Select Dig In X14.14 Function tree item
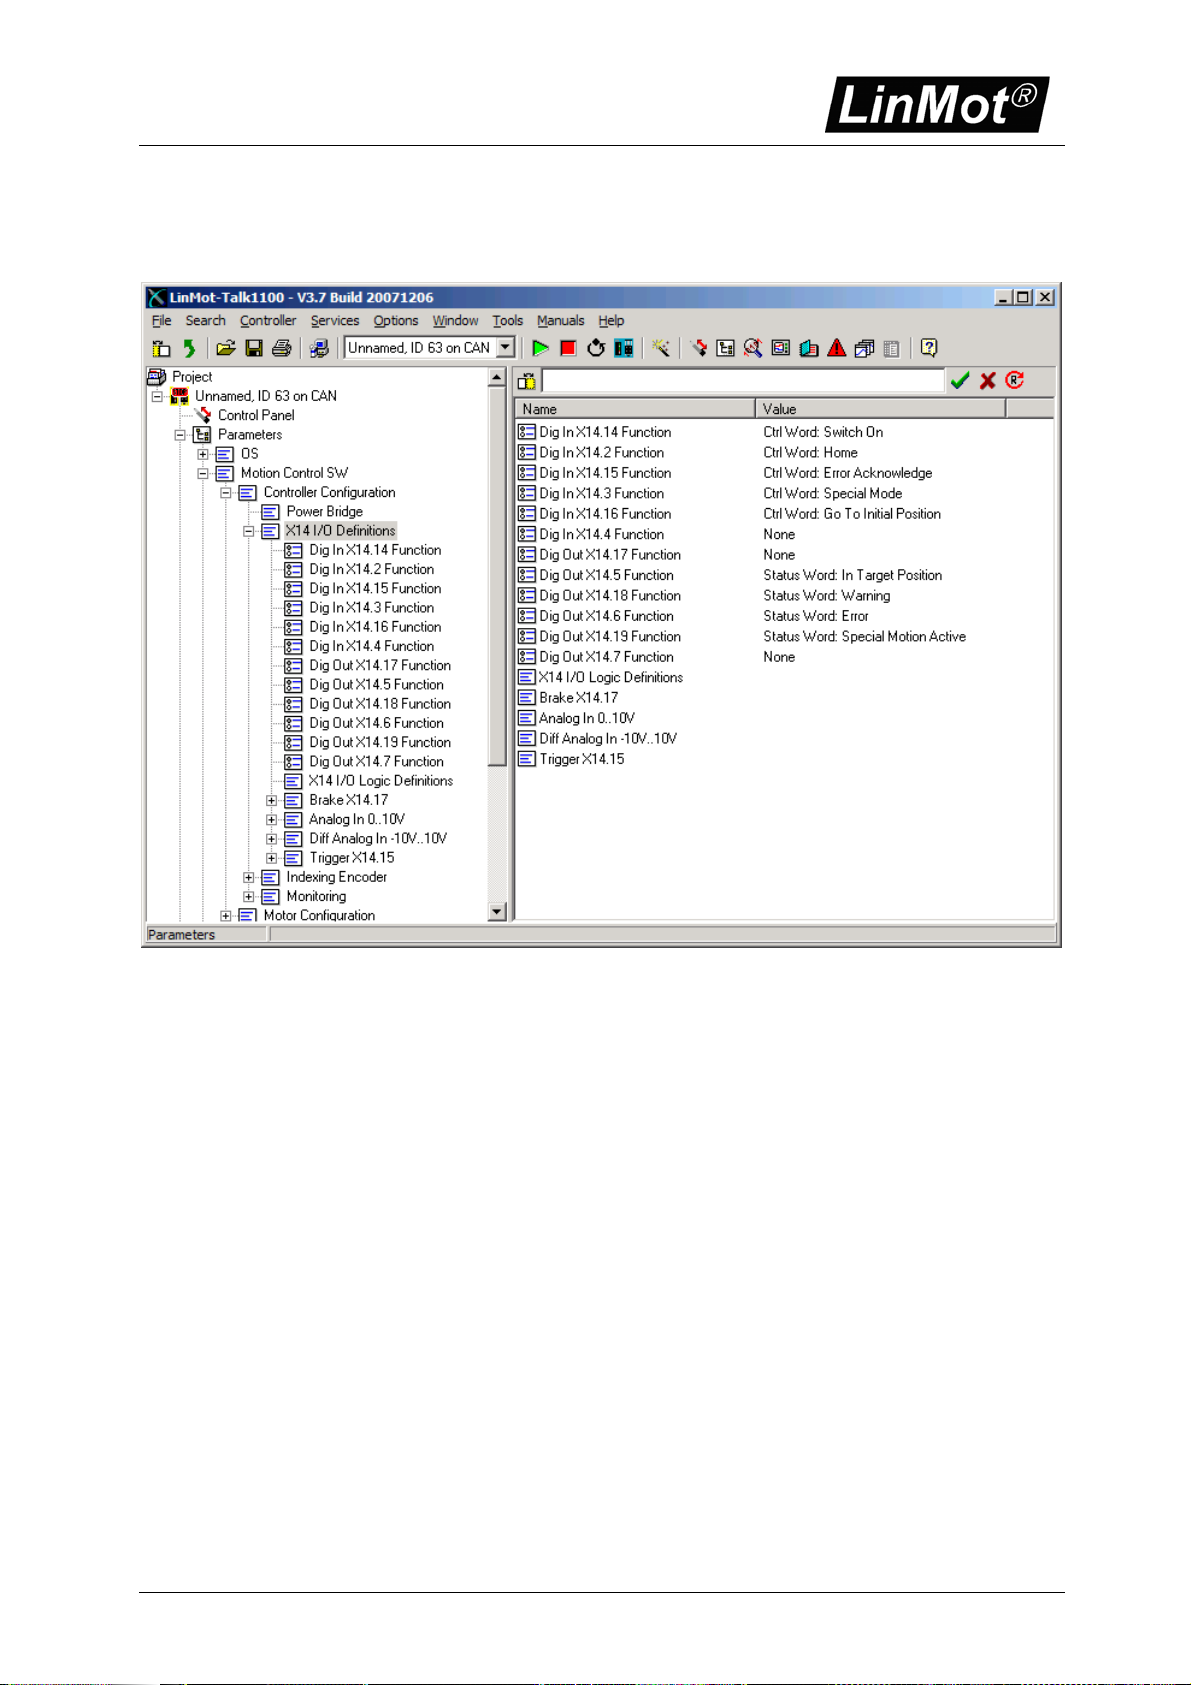1191x1685 pixels. pyautogui.click(x=375, y=550)
